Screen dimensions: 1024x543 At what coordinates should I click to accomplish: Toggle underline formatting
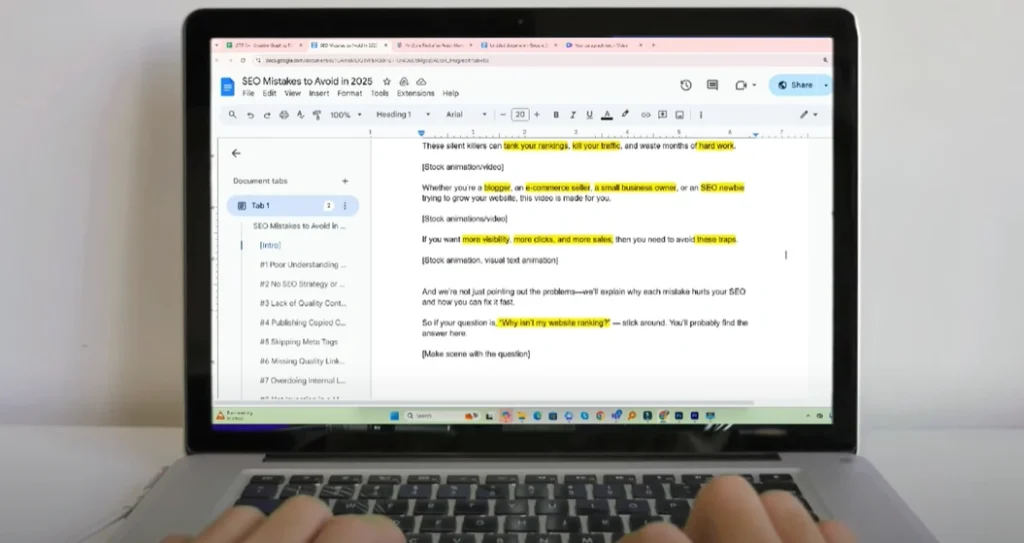[x=589, y=115]
